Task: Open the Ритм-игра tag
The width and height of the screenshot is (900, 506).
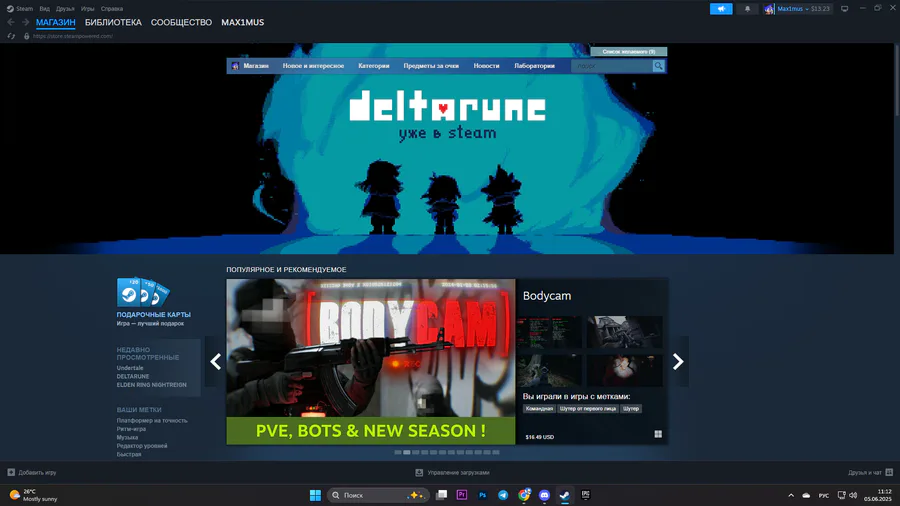Action: pos(131,429)
